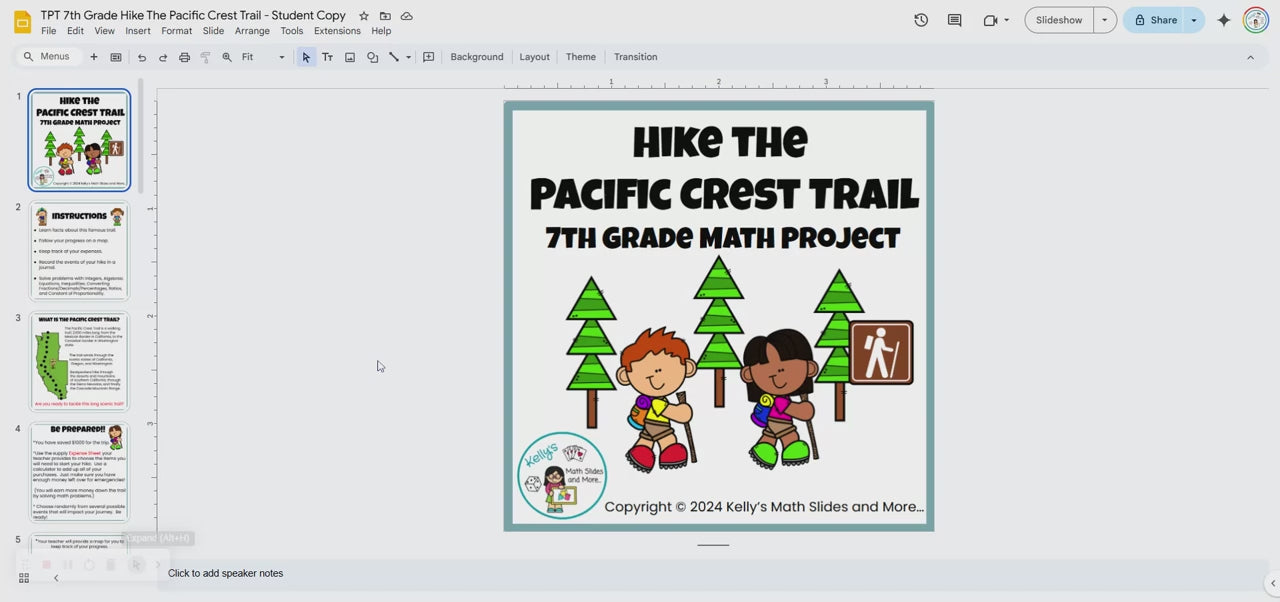Select slide 5 thumbnail
Screen dimensions: 1280x602
coord(79,543)
